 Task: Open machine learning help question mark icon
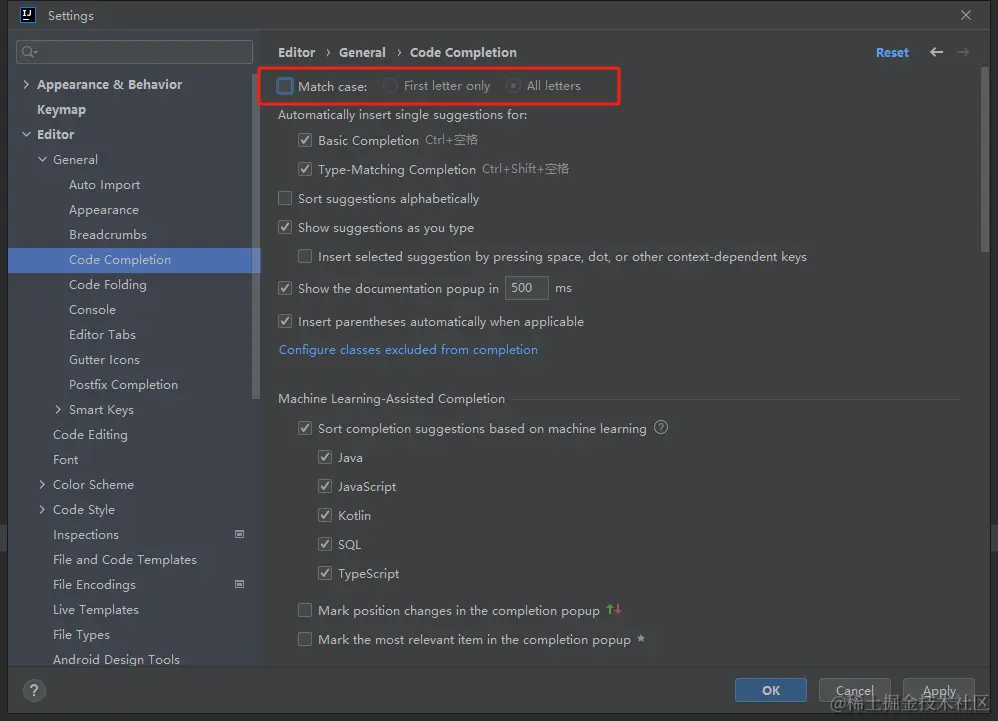(661, 428)
